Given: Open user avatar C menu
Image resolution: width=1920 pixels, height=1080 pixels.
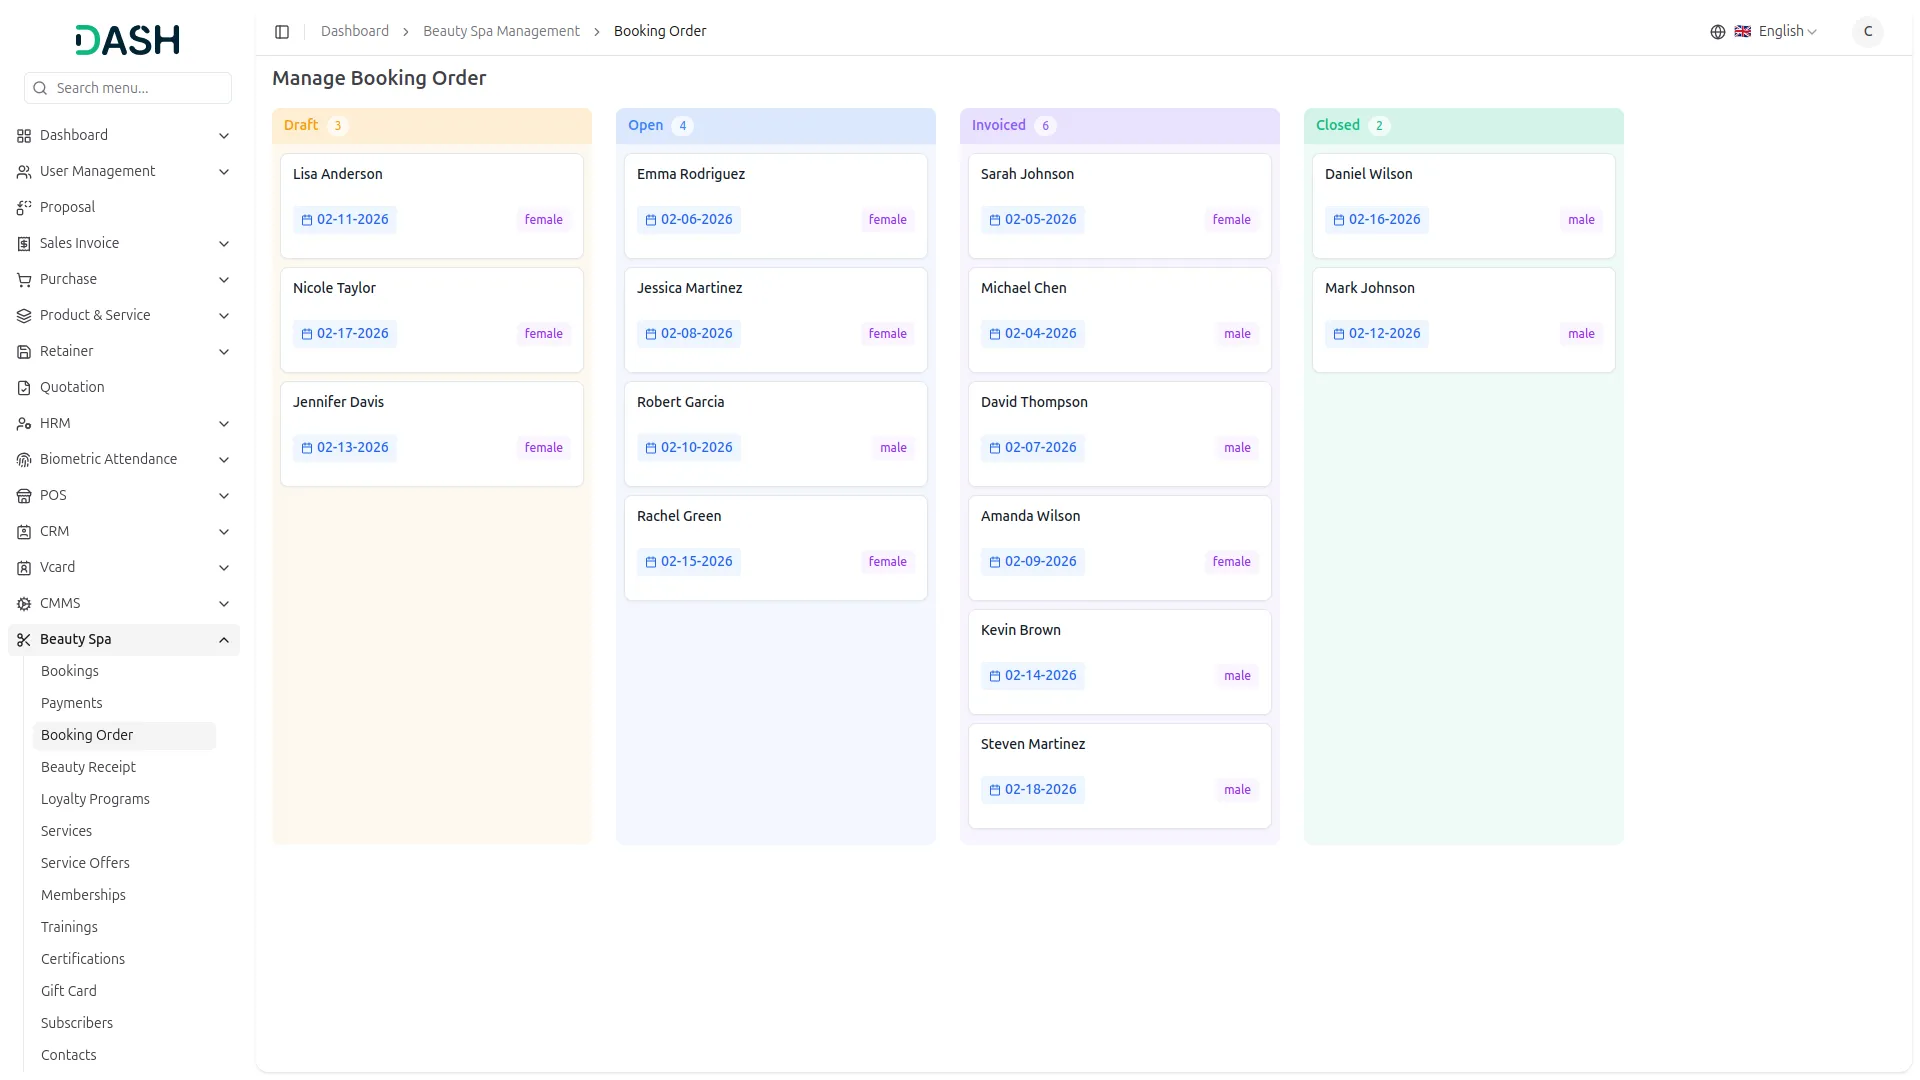Looking at the screenshot, I should [x=1867, y=32].
